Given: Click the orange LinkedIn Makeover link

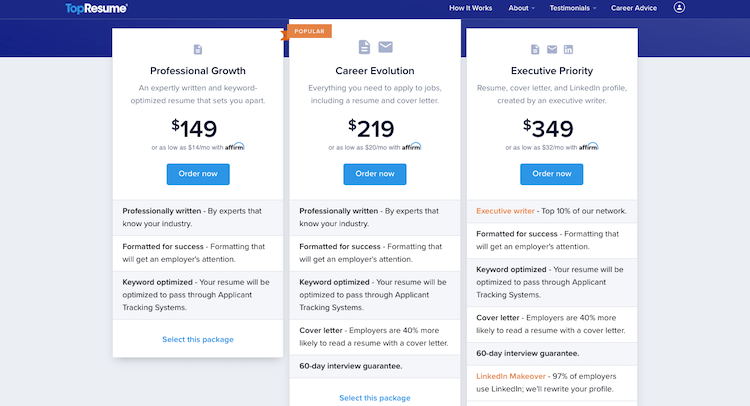Looking at the screenshot, I should (510, 376).
